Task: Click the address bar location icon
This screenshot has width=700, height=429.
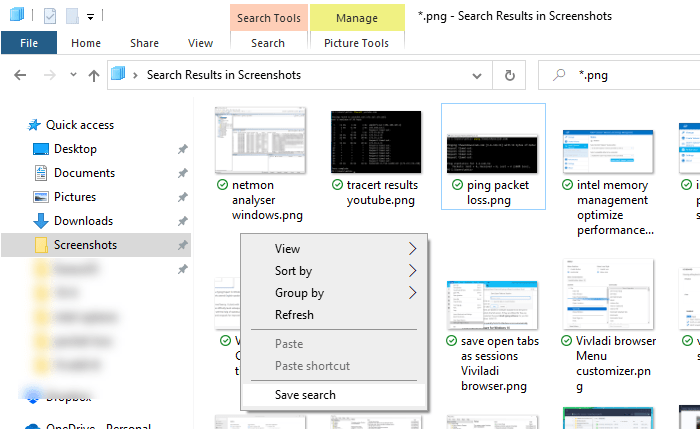Action: coord(118,73)
